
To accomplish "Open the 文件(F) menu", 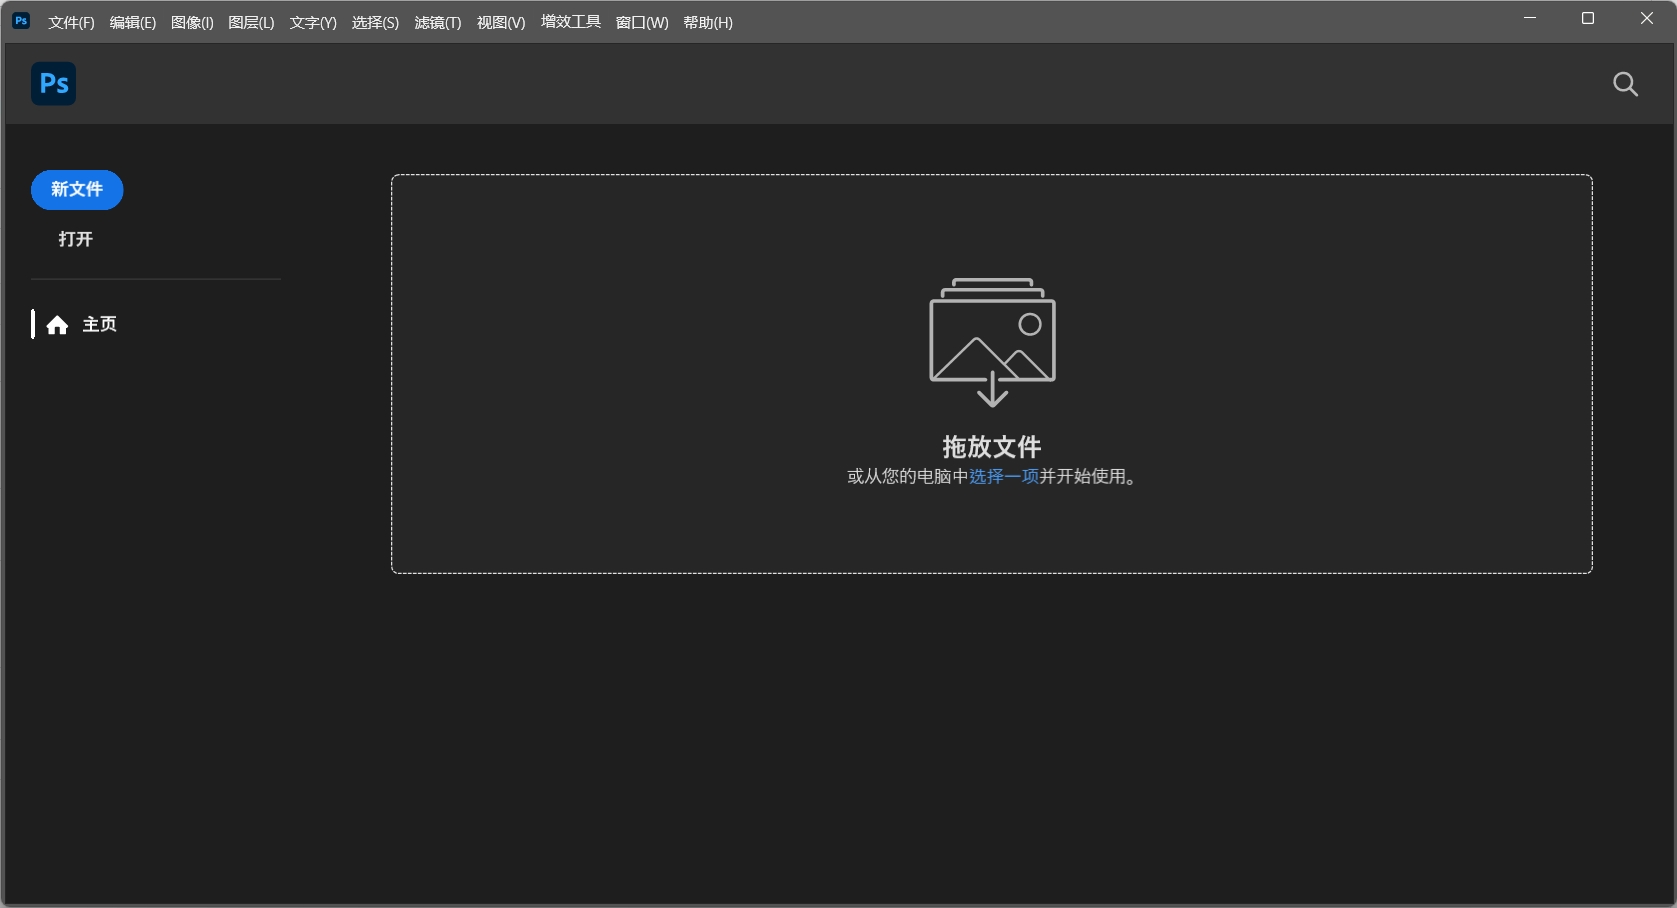I will click(71, 22).
